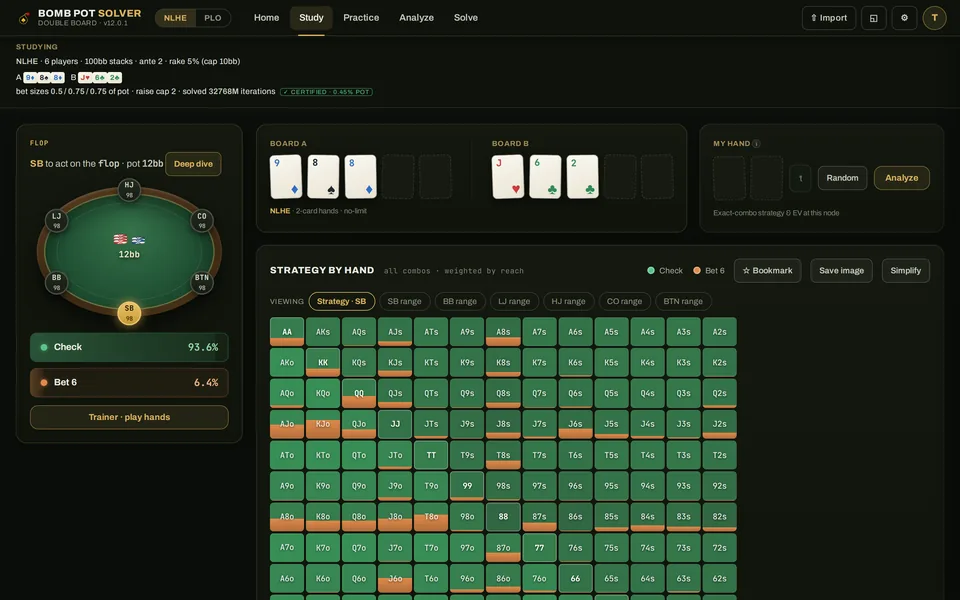The width and height of the screenshot is (960, 600).
Task: Click the 72s cell in the strategy grid
Action: coord(719,547)
